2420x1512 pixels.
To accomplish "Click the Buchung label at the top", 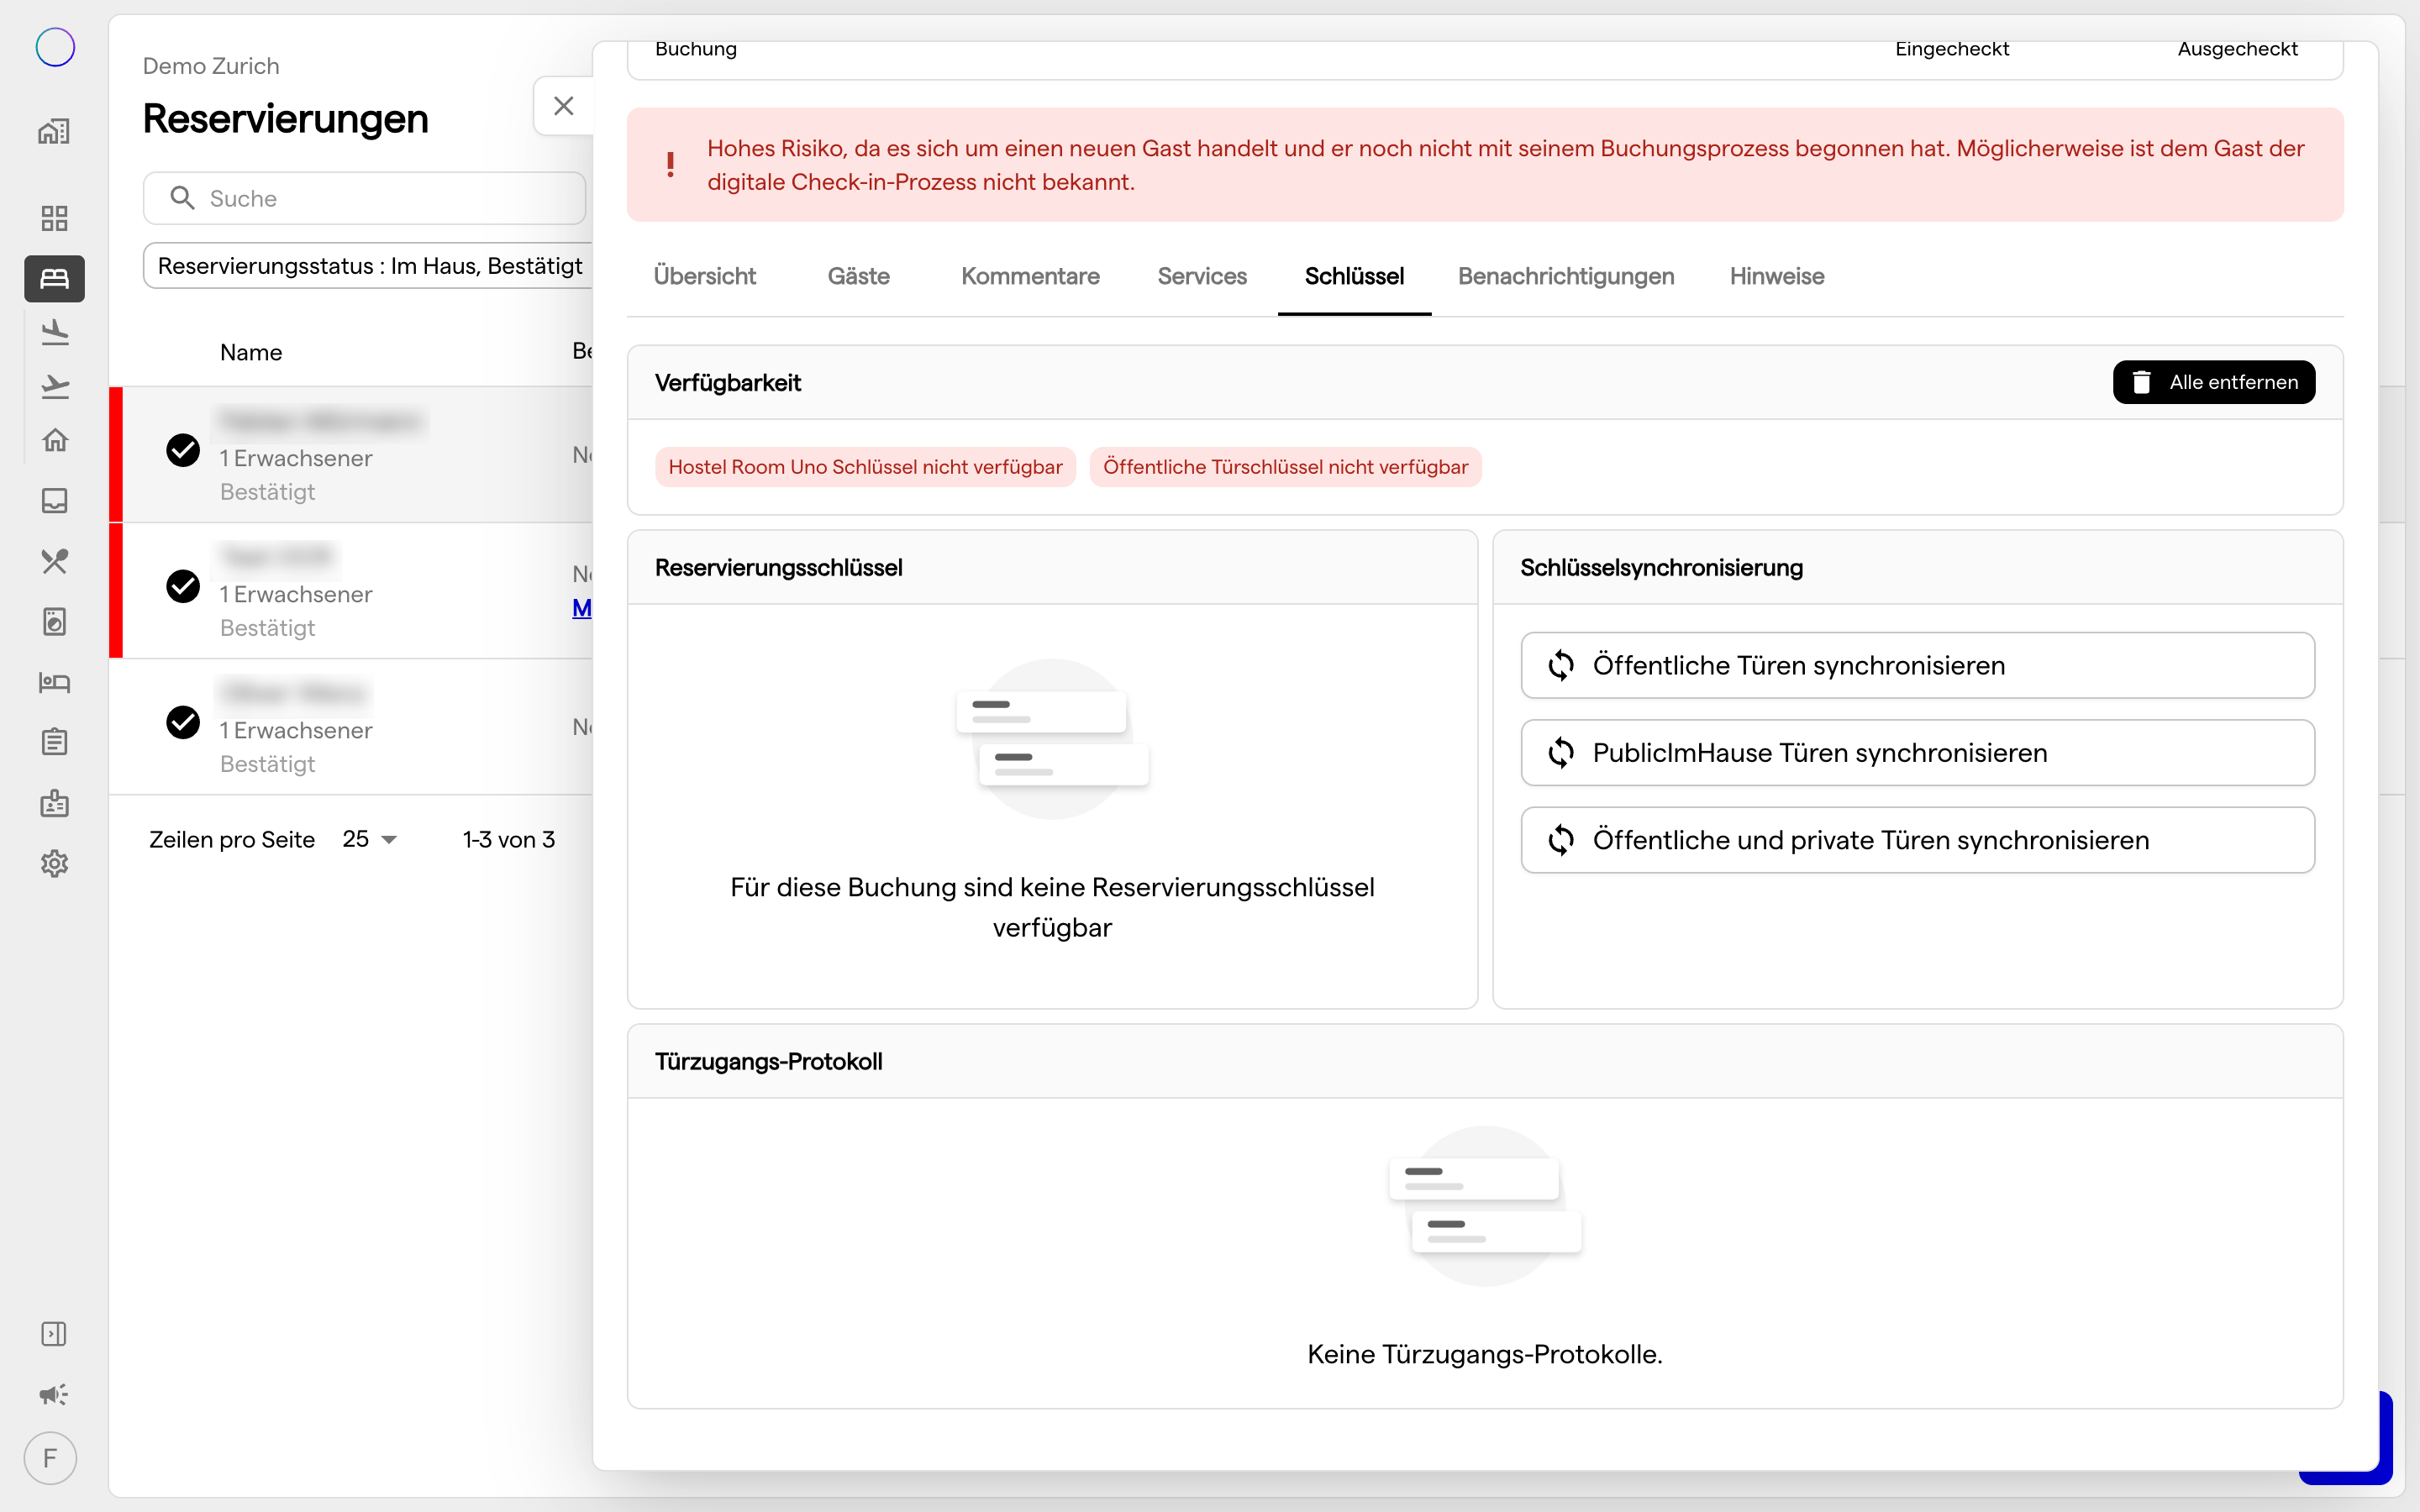I will (x=696, y=49).
